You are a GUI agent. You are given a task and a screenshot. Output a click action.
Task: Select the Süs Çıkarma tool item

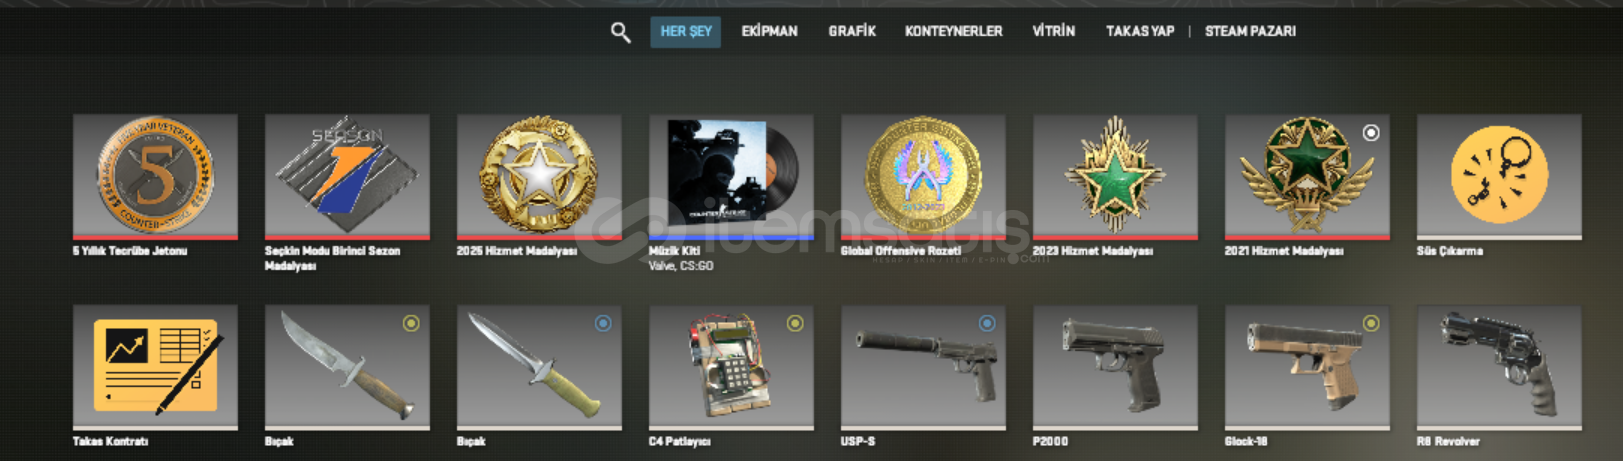pos(1499,176)
